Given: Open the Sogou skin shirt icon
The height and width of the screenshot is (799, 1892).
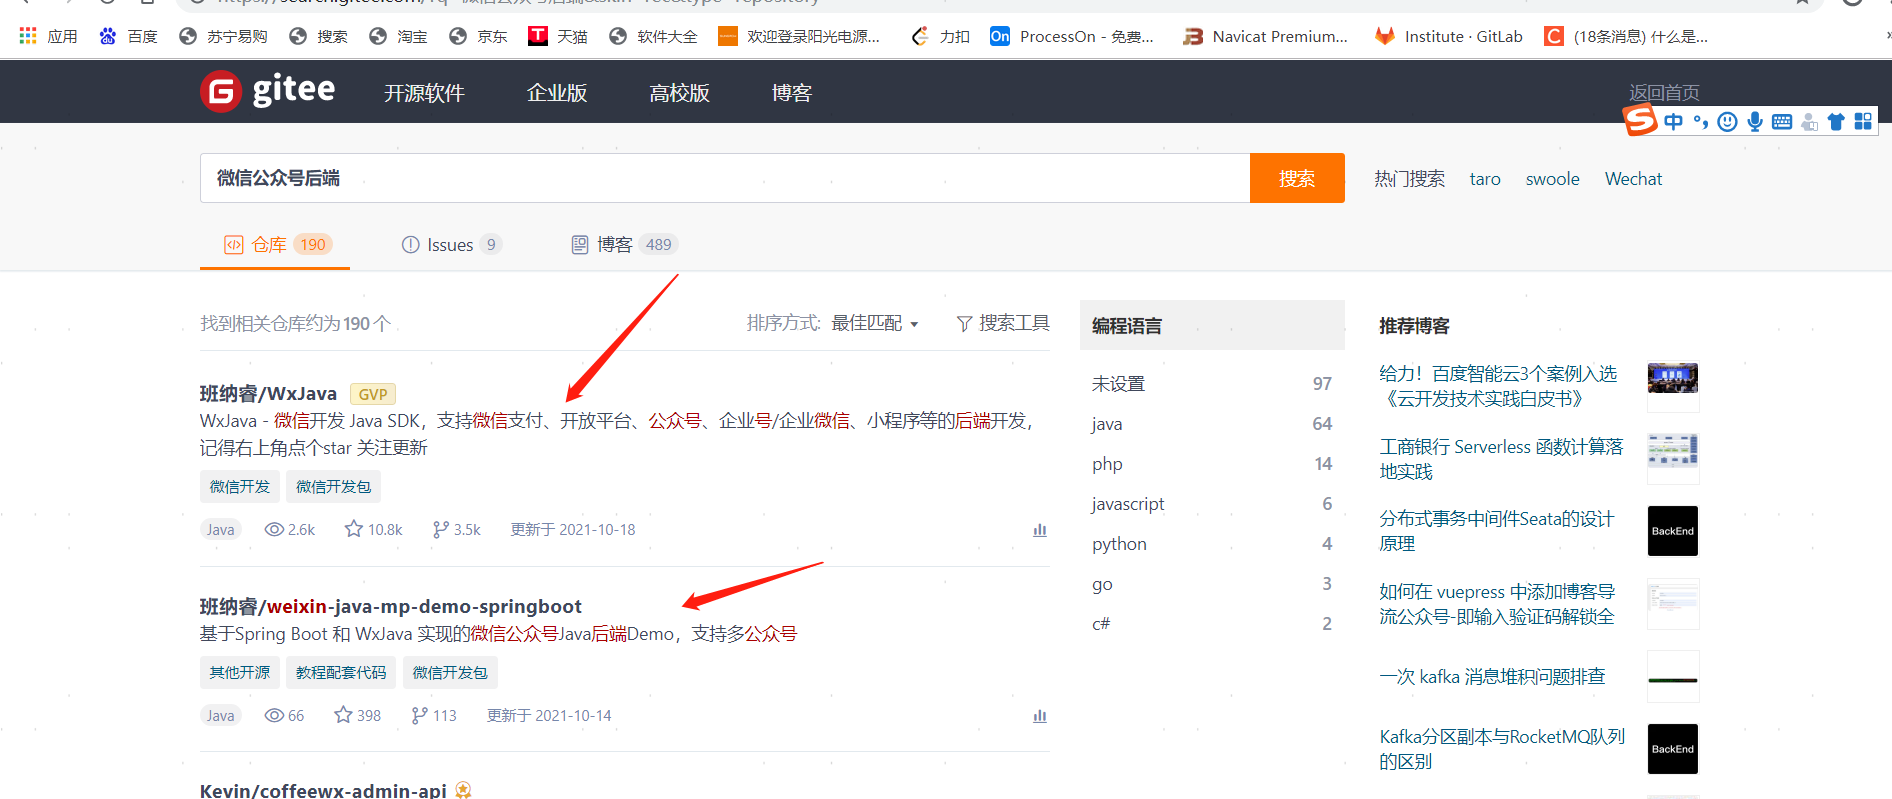Looking at the screenshot, I should [x=1836, y=122].
